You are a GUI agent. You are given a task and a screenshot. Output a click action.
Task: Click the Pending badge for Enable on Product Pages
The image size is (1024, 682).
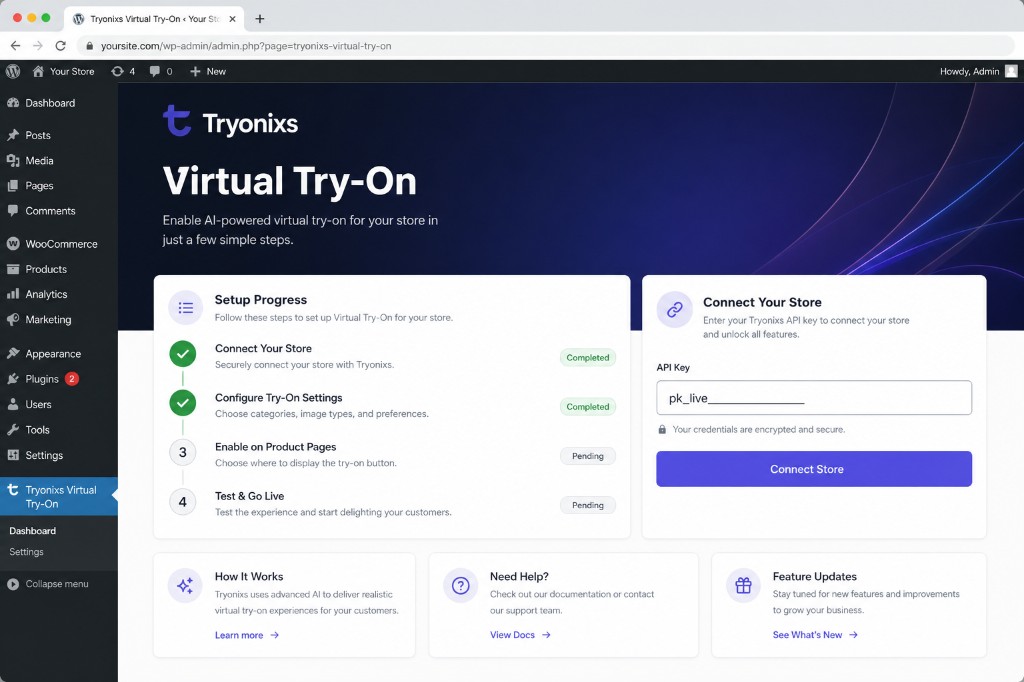coord(588,456)
